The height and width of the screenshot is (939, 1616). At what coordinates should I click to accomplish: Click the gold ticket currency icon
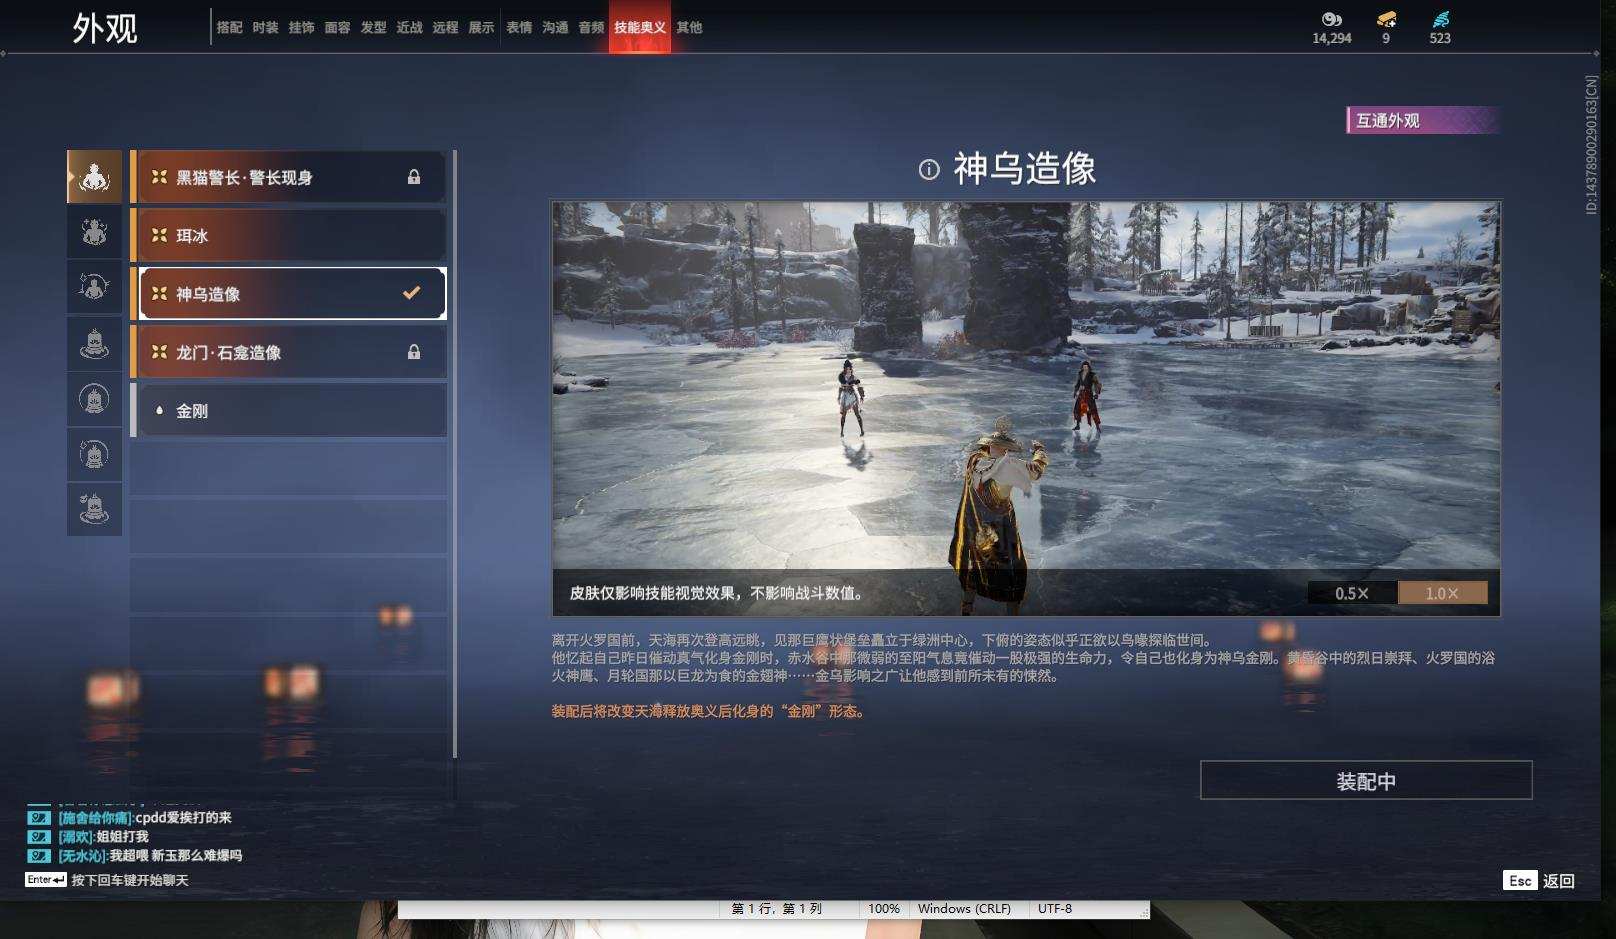(1386, 19)
